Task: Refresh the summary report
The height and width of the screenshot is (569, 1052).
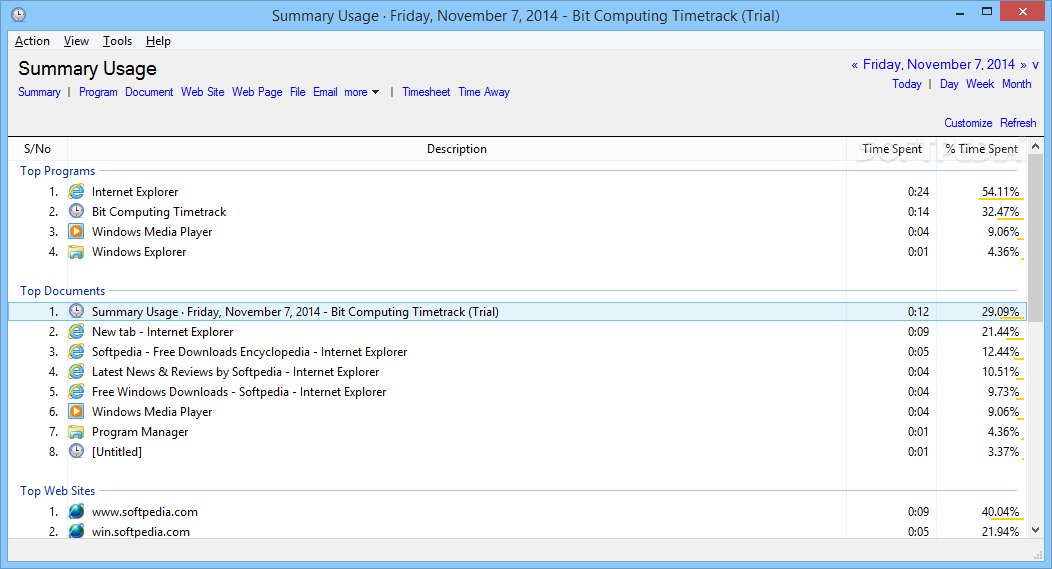Action: [1018, 123]
